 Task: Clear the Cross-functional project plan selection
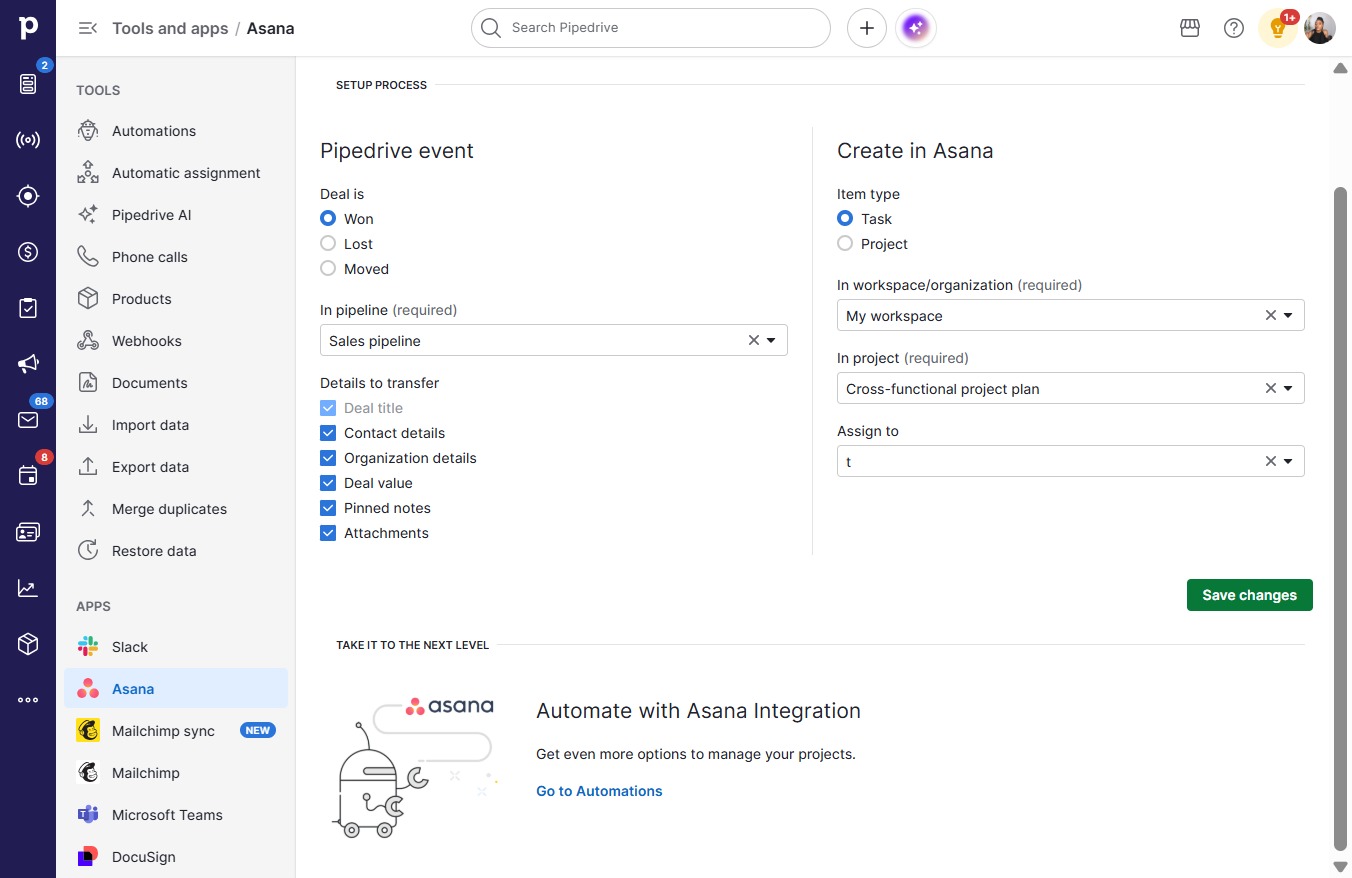1271,388
